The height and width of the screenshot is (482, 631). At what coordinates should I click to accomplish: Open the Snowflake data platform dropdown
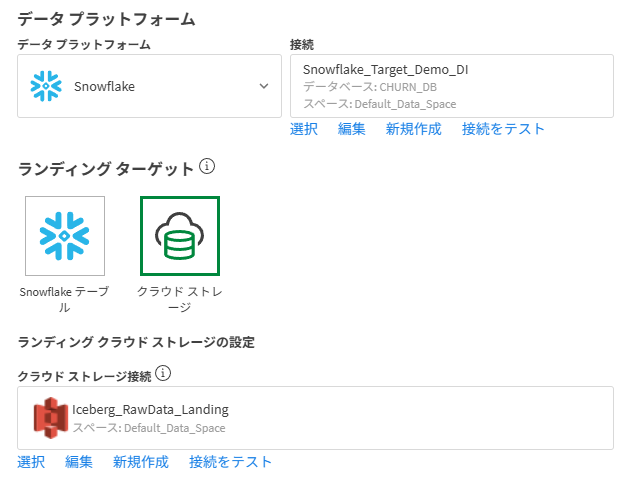149,86
